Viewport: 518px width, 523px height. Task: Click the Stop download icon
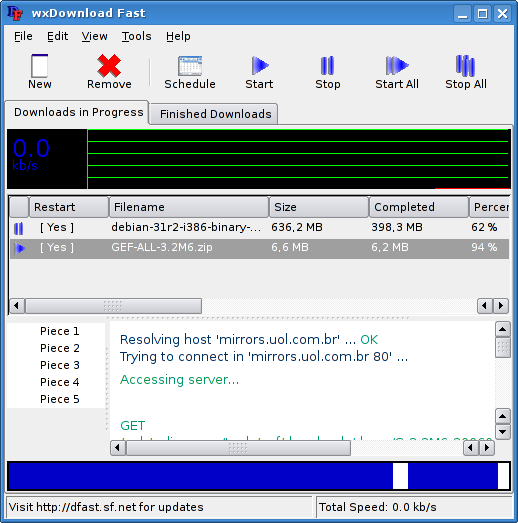coord(327,65)
